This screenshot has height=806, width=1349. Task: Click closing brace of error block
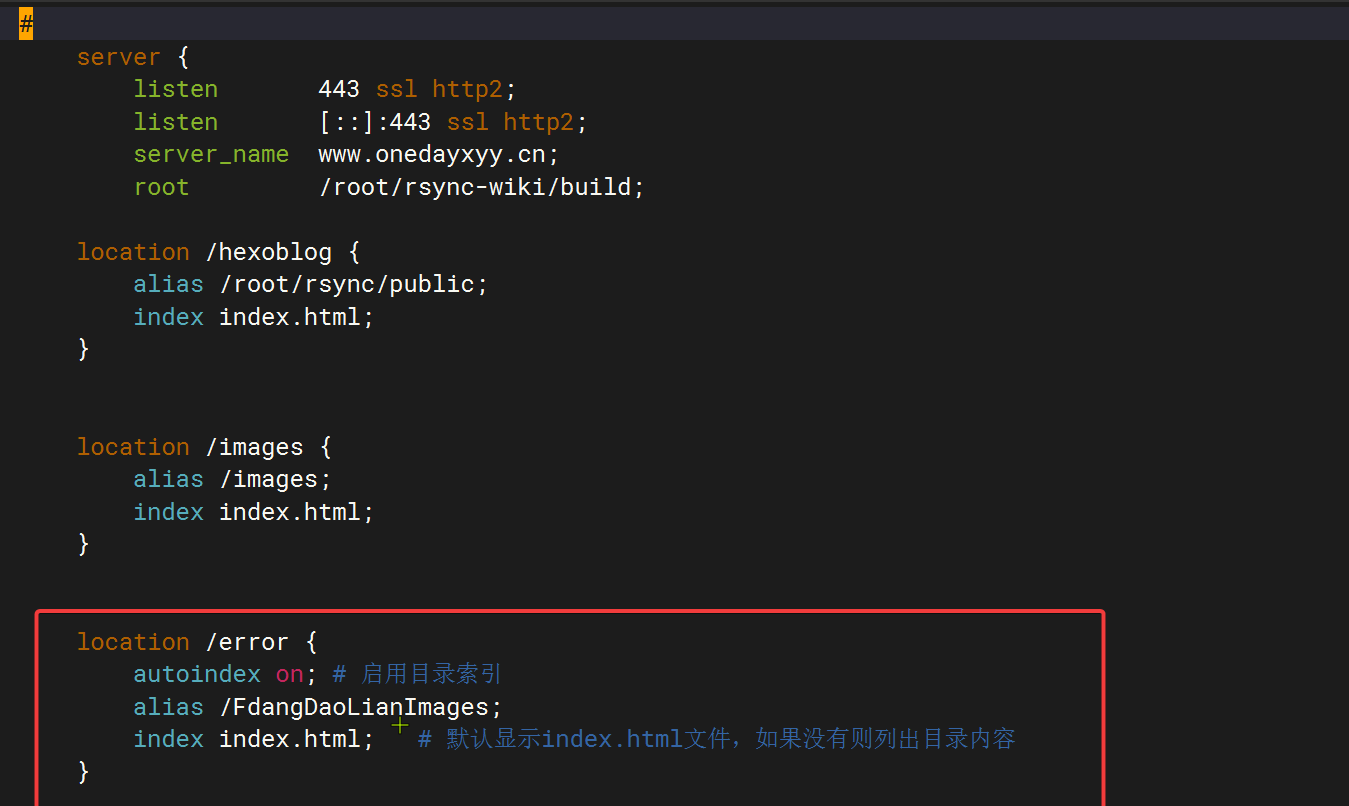point(83,772)
